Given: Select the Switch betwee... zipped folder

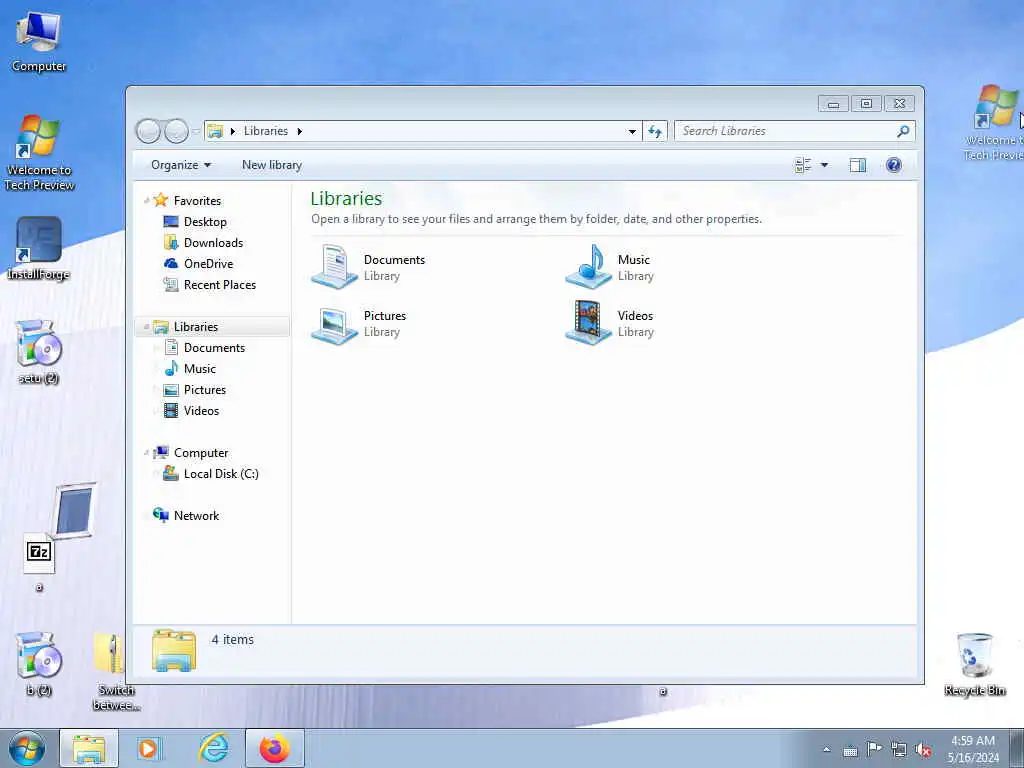Looking at the screenshot, I should (x=114, y=671).
